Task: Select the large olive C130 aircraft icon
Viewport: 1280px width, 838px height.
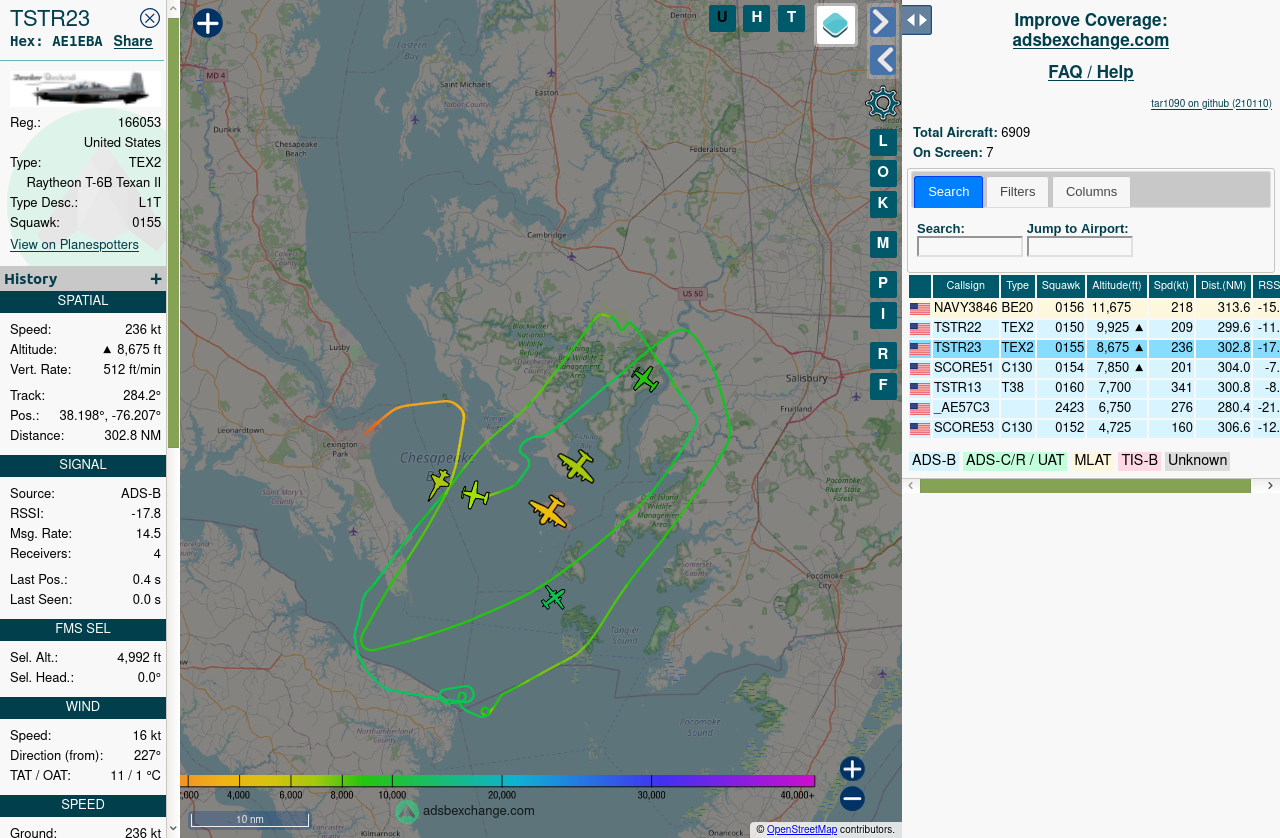Action: click(577, 465)
